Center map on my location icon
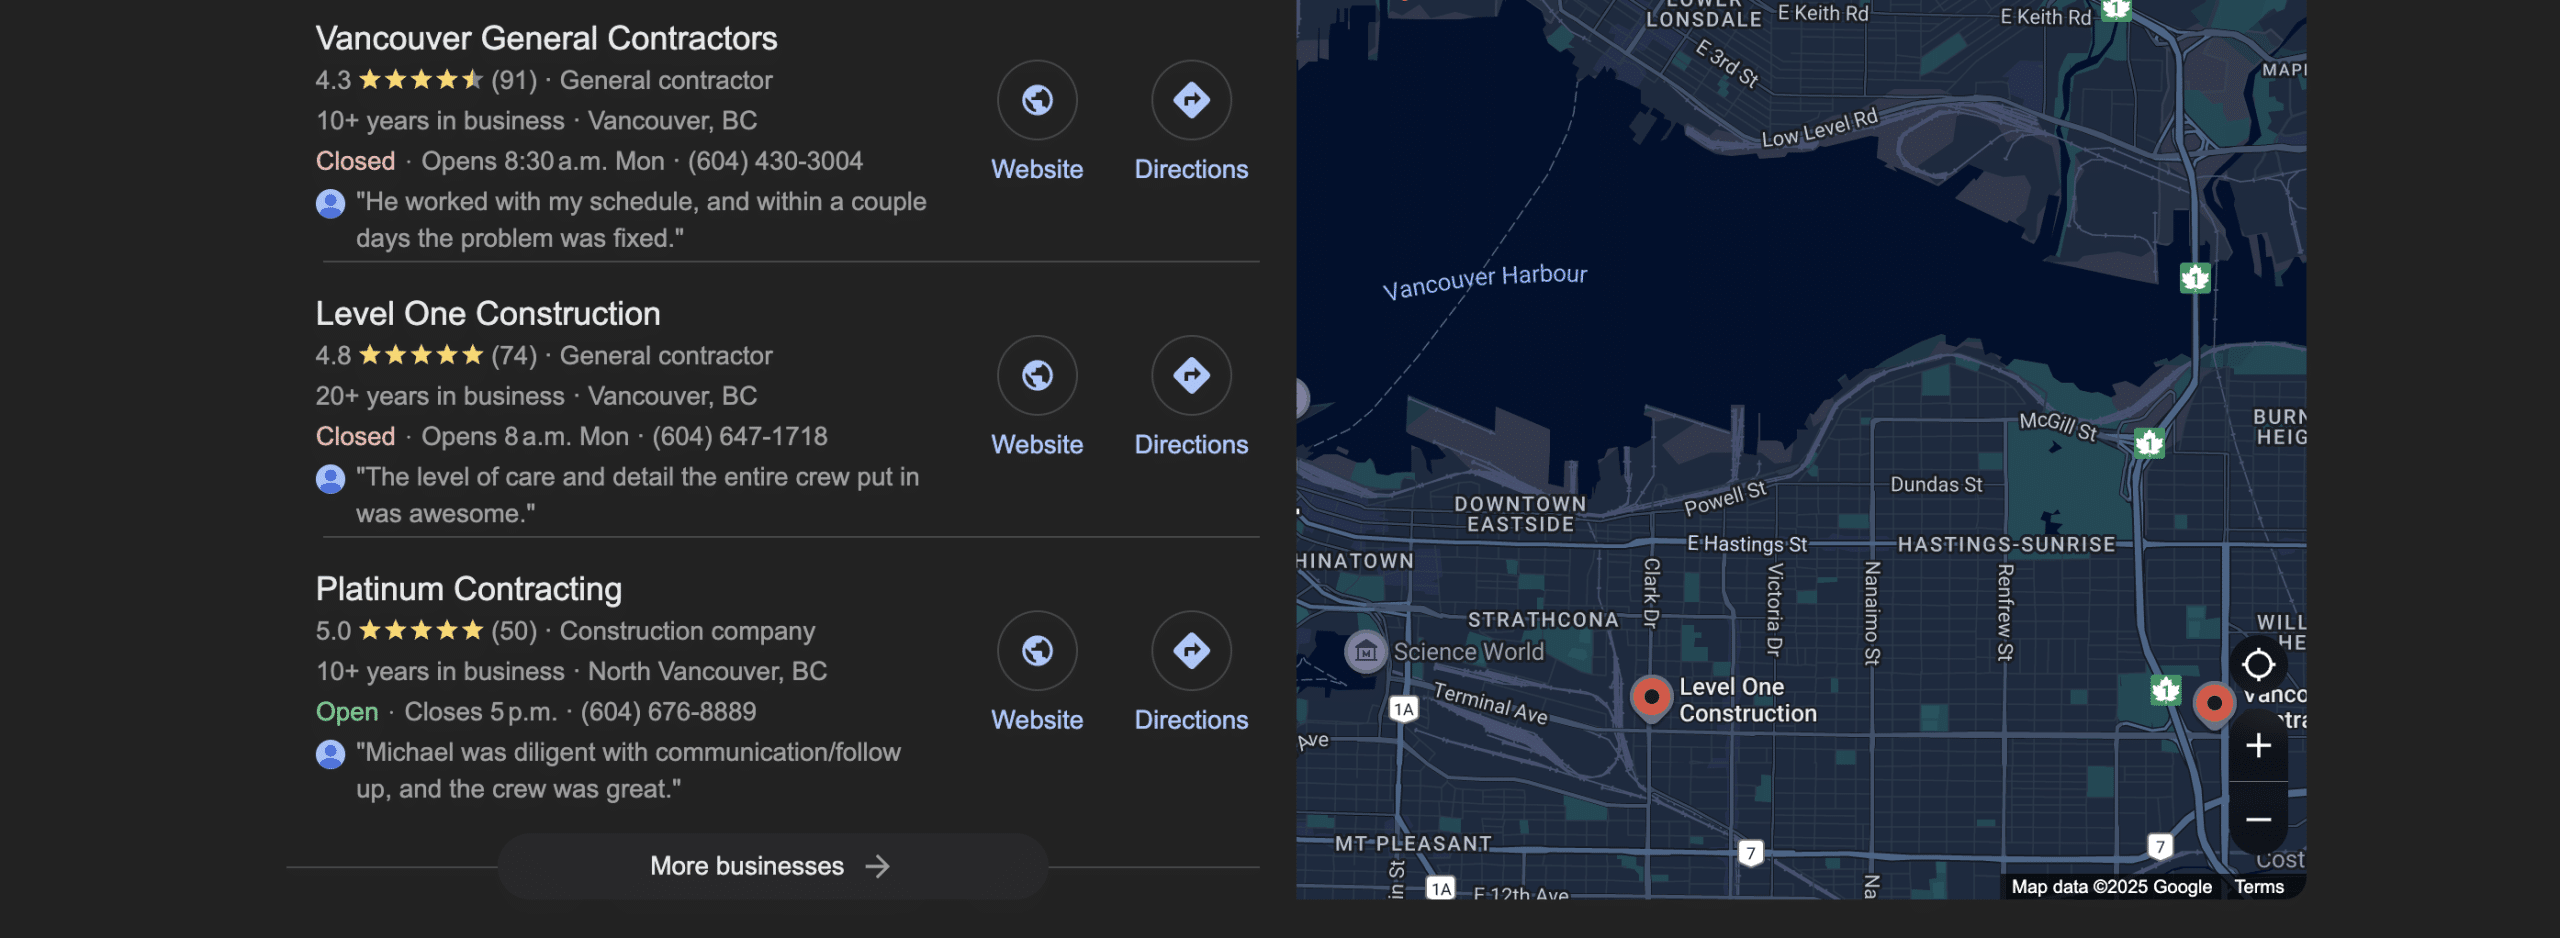Image resolution: width=2560 pixels, height=938 pixels. (x=2258, y=664)
